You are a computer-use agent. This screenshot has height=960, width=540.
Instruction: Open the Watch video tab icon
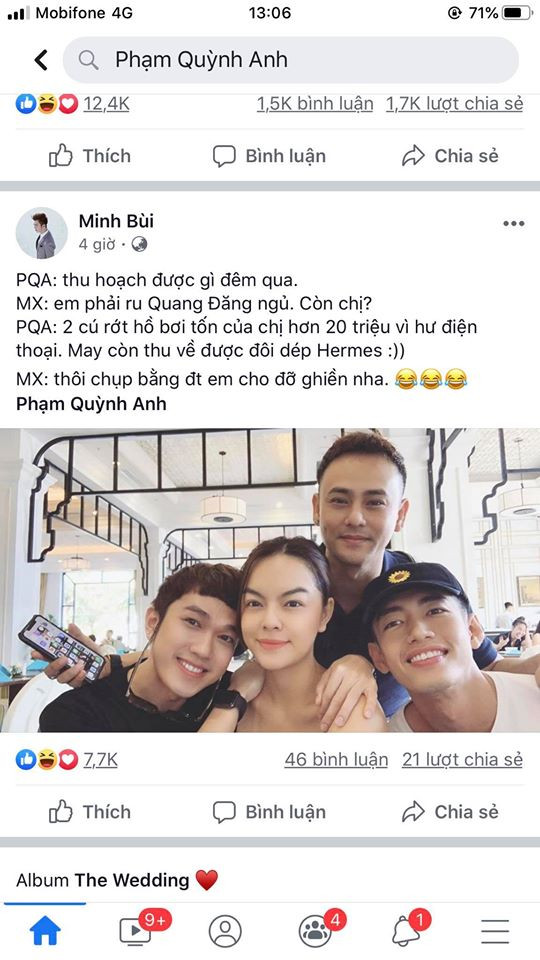click(136, 931)
